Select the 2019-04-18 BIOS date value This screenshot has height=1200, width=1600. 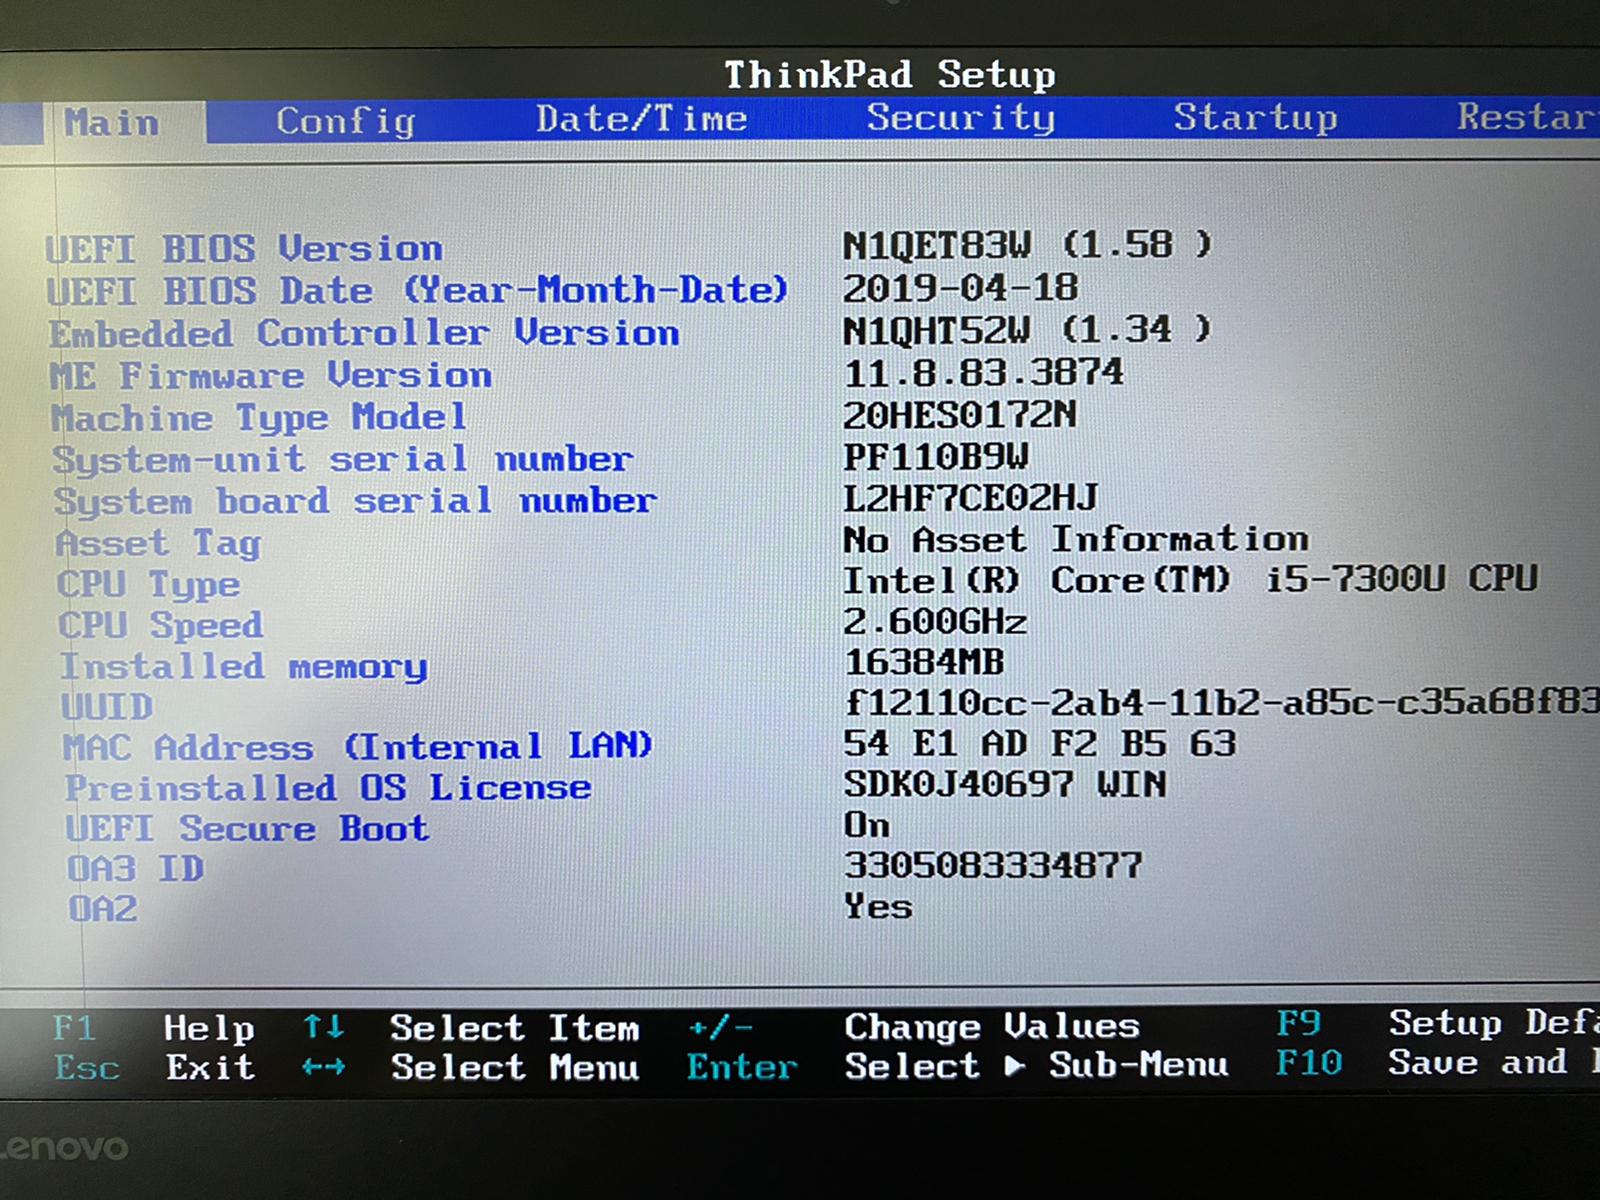pyautogui.click(x=960, y=288)
